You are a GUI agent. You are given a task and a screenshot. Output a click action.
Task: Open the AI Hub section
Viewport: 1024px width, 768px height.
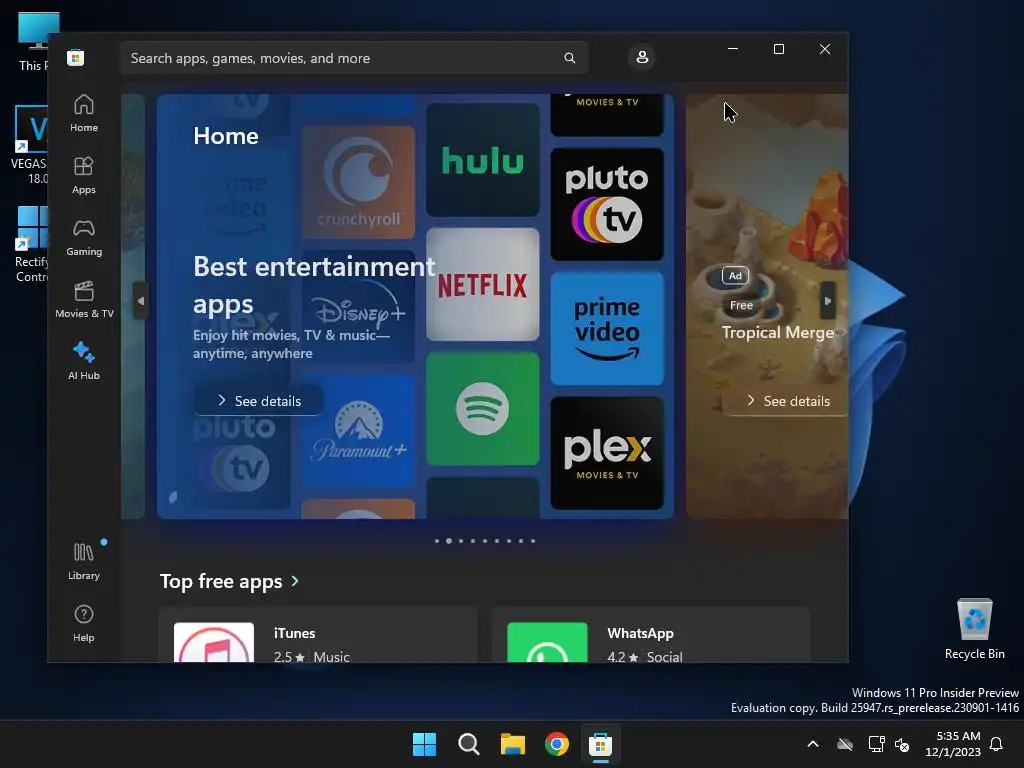pos(84,361)
